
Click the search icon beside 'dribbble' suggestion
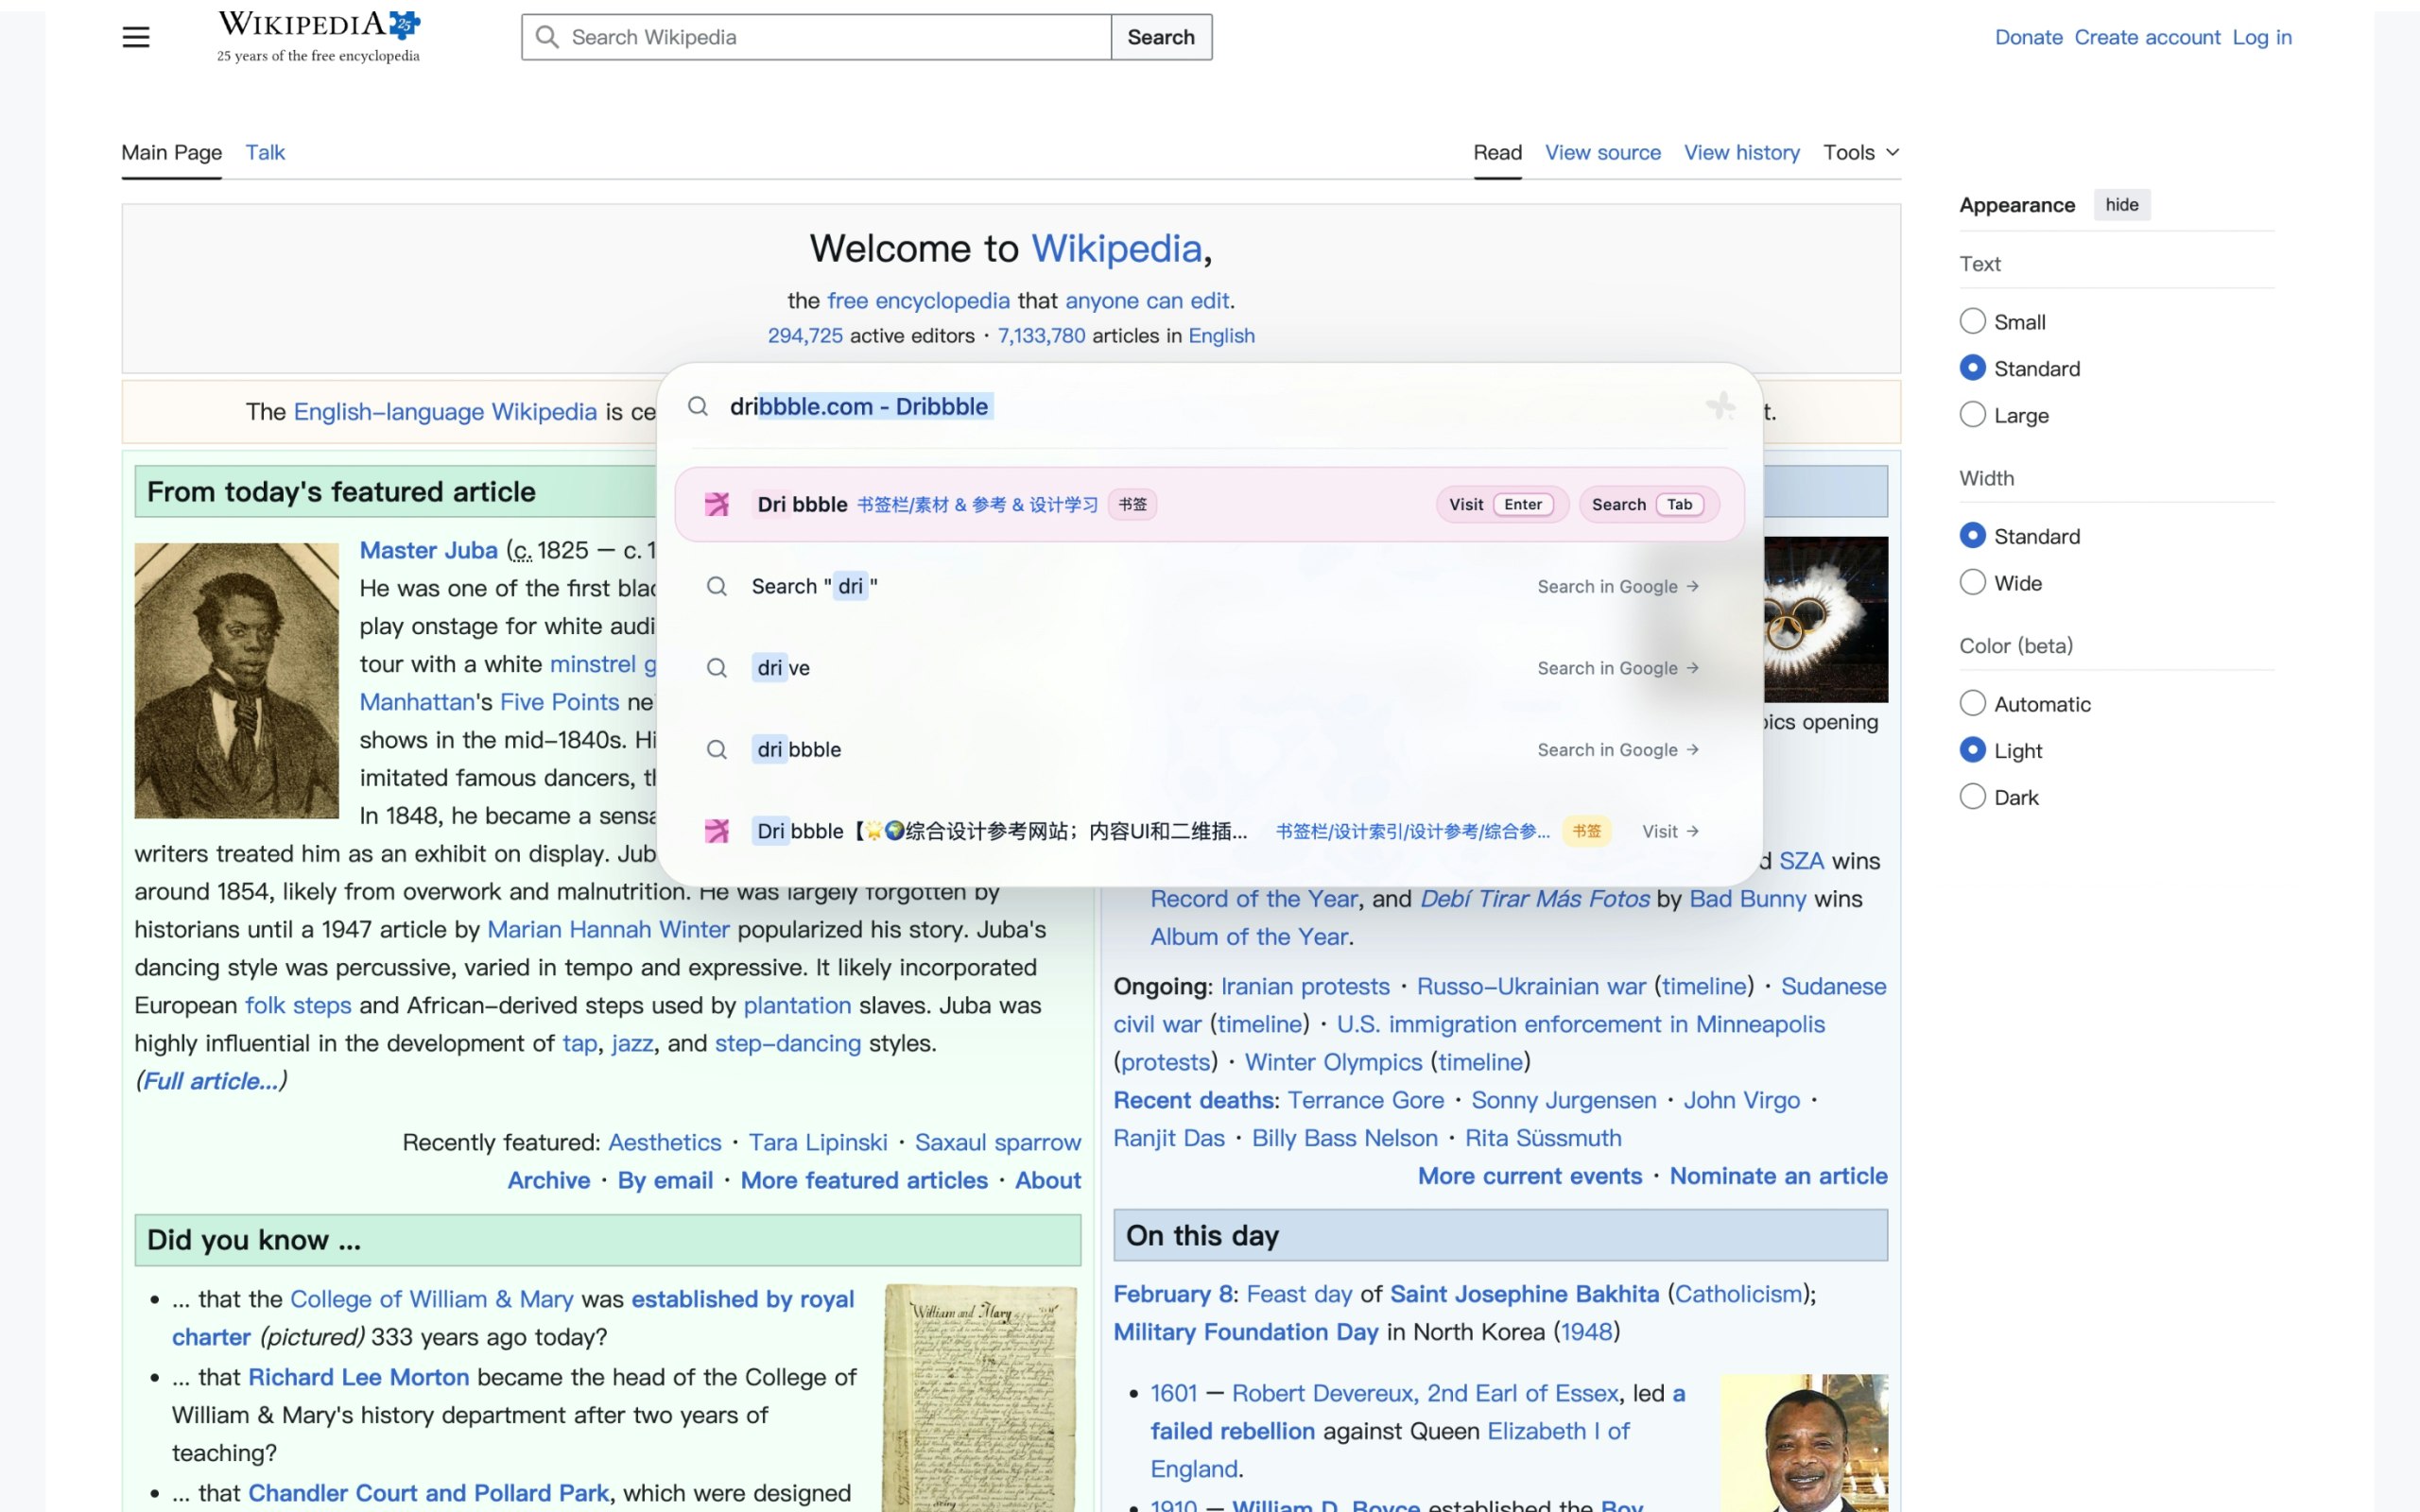tap(717, 750)
